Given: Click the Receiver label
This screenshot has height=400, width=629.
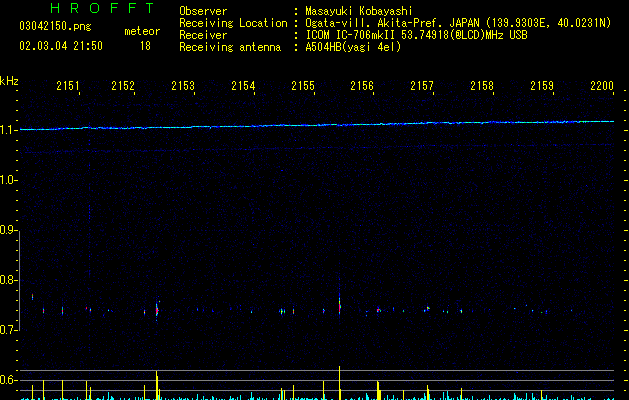Looking at the screenshot, I should (203, 35).
